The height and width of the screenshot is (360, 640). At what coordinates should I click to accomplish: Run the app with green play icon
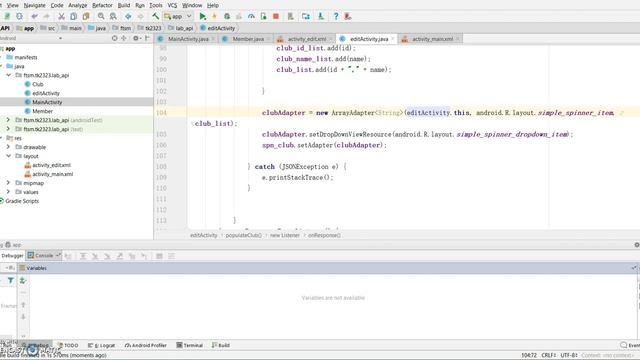[202, 16]
